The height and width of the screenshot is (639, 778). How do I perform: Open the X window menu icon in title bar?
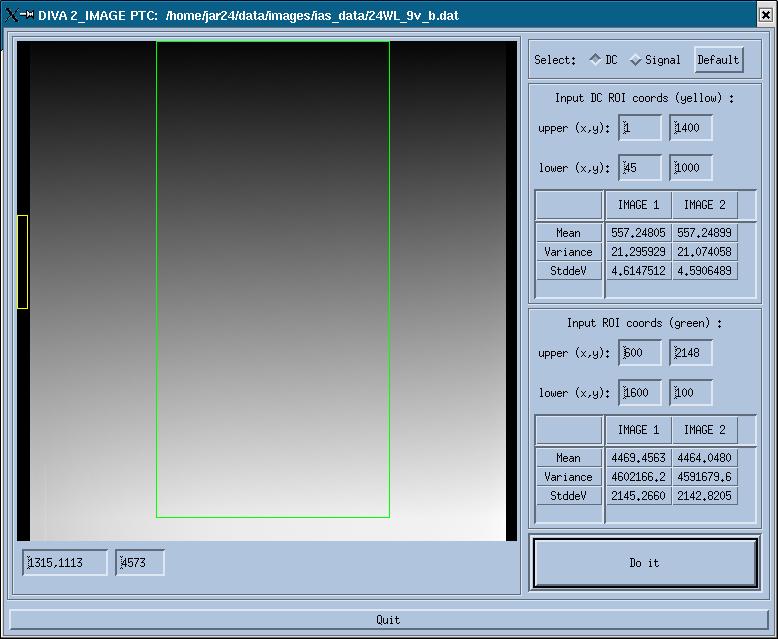pos(12,15)
